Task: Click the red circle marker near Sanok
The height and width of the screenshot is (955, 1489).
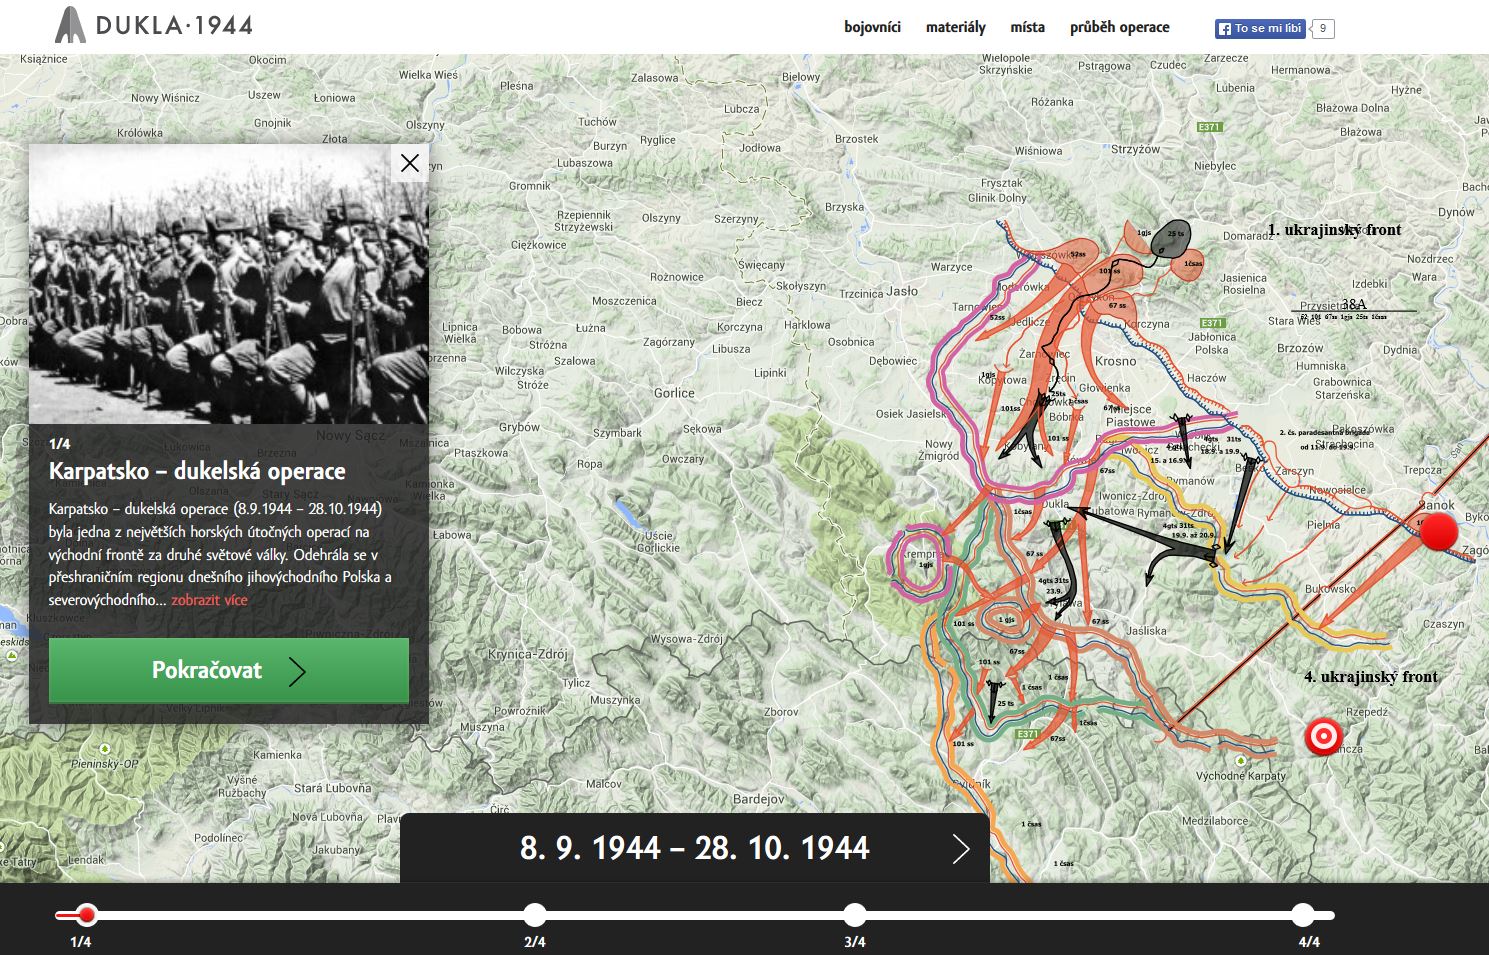Action: tap(1439, 531)
